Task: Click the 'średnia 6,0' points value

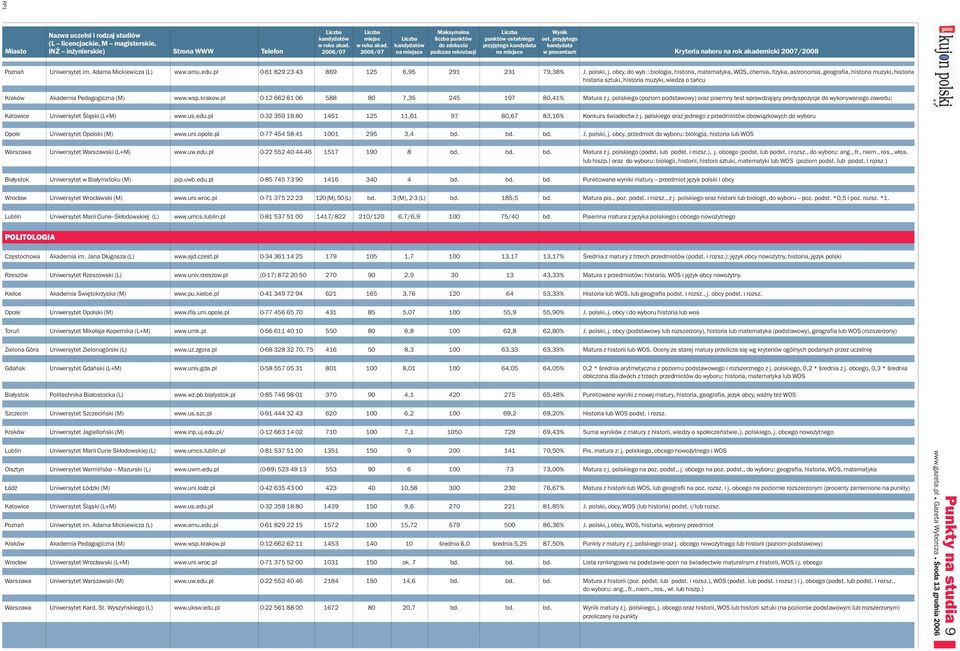Action: tap(454, 544)
